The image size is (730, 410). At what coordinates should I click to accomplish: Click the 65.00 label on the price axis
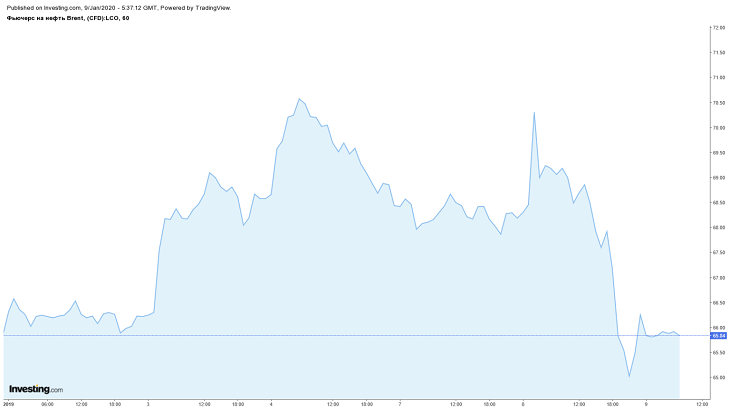tap(718, 378)
